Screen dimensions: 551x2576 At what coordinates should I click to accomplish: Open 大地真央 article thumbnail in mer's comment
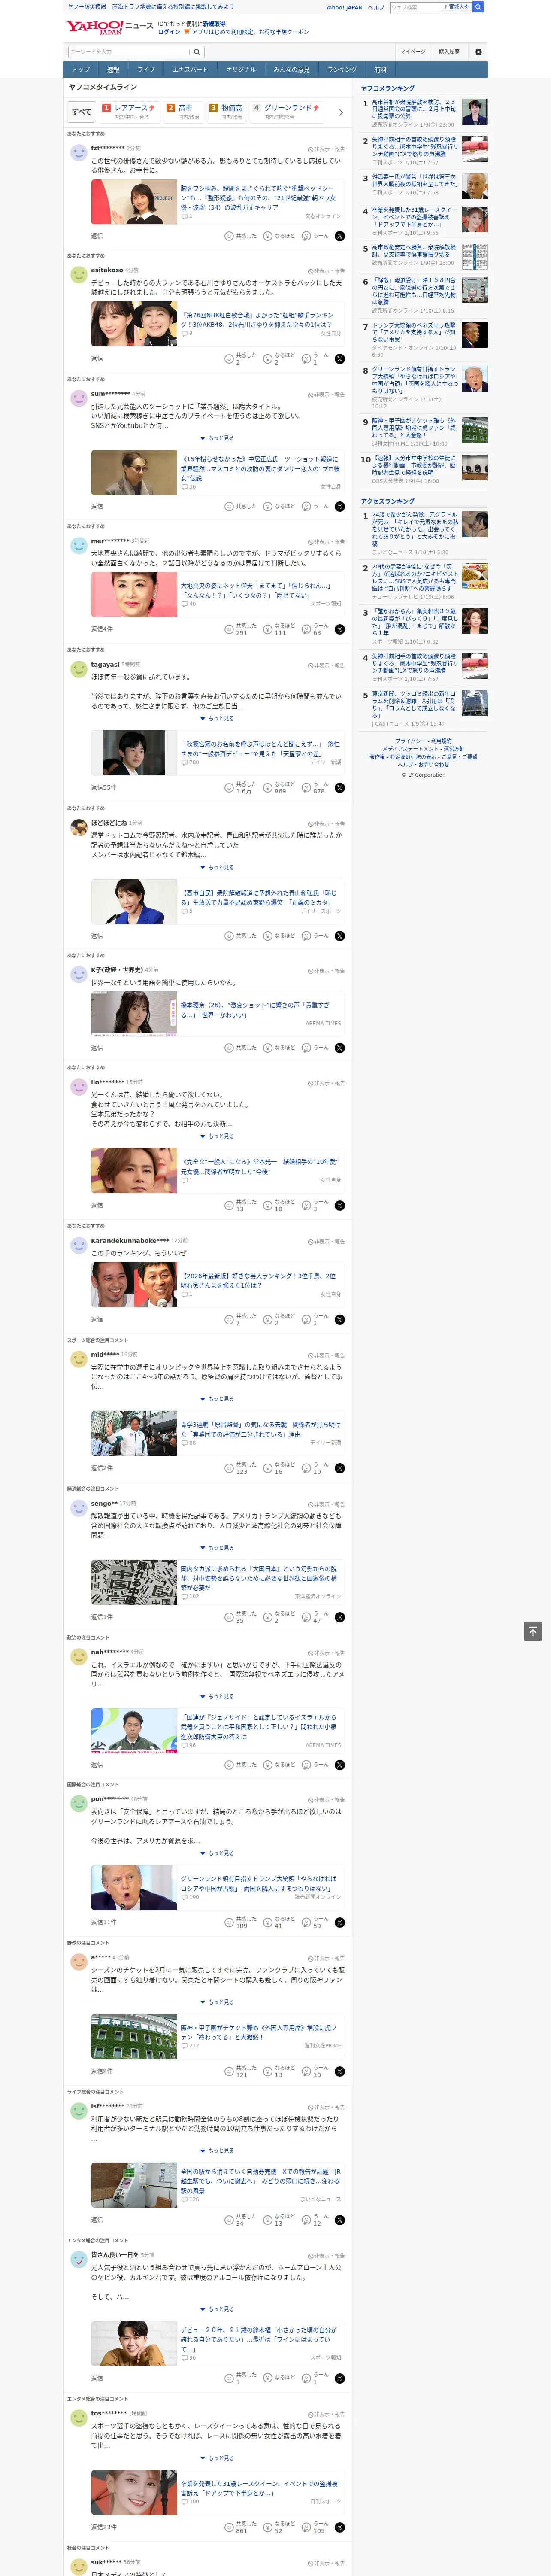134,596
